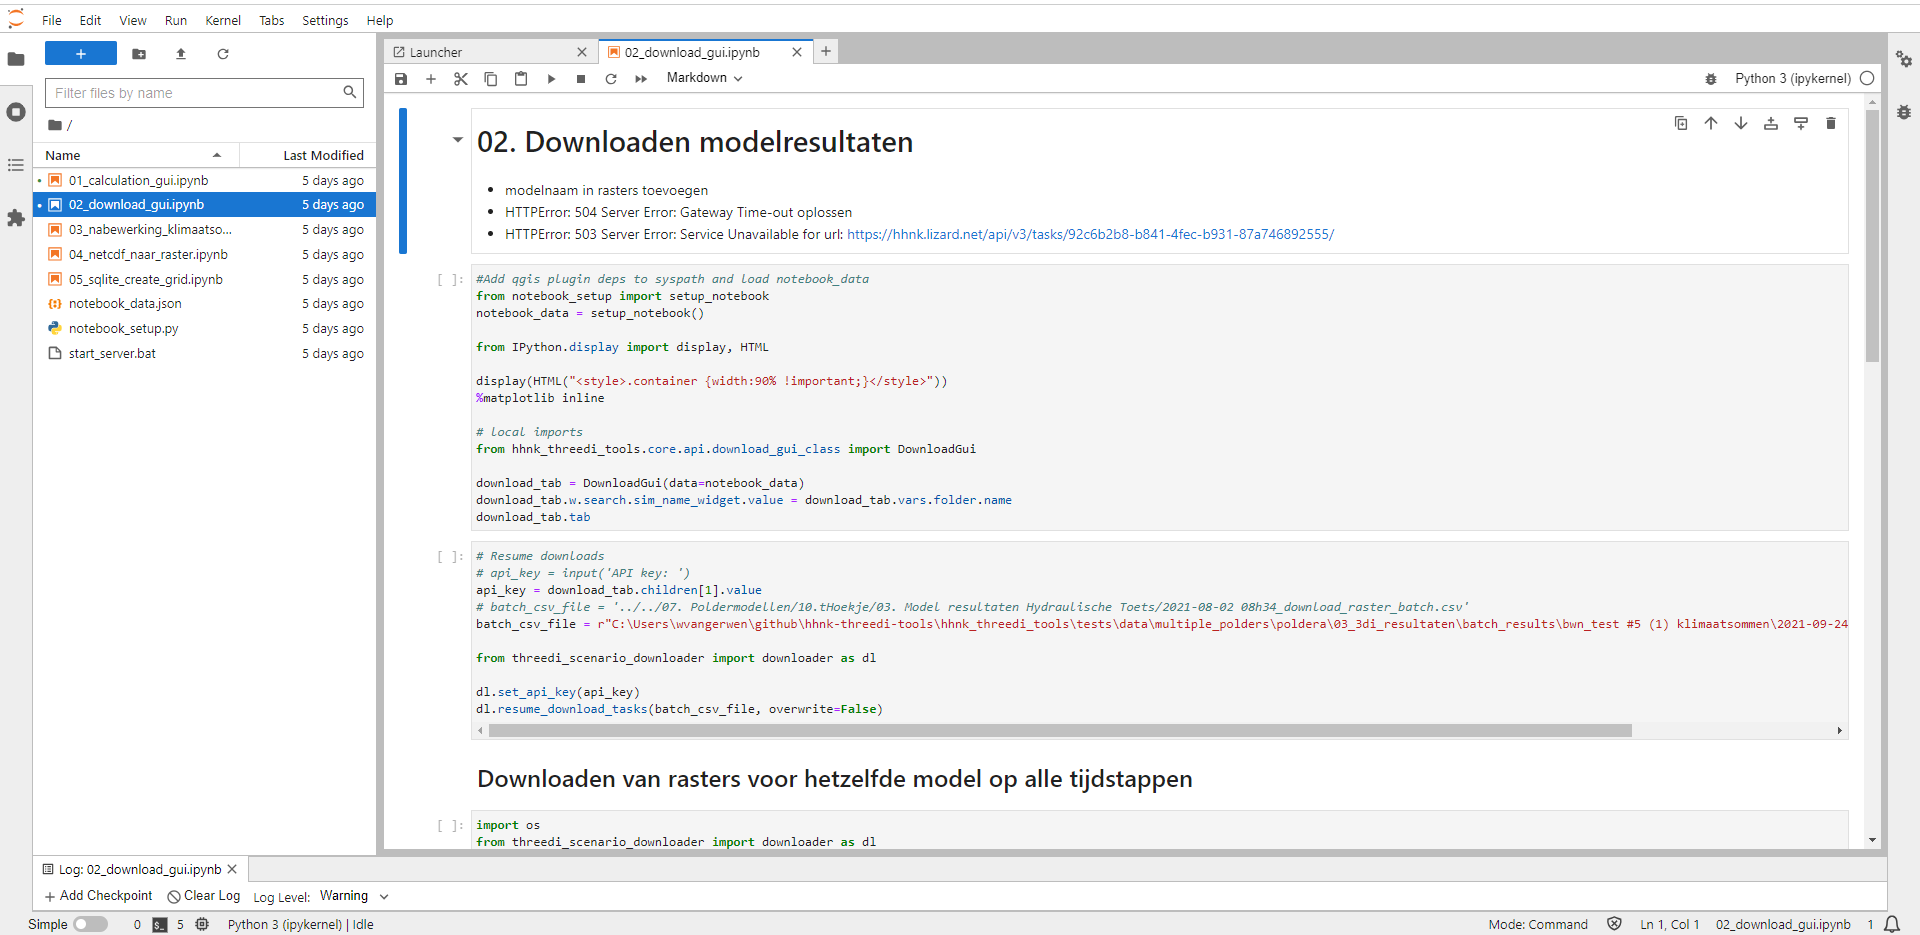Screen dimensions: 1920x935
Task: Open the Property Inspector right sidebar
Action: click(x=1904, y=59)
